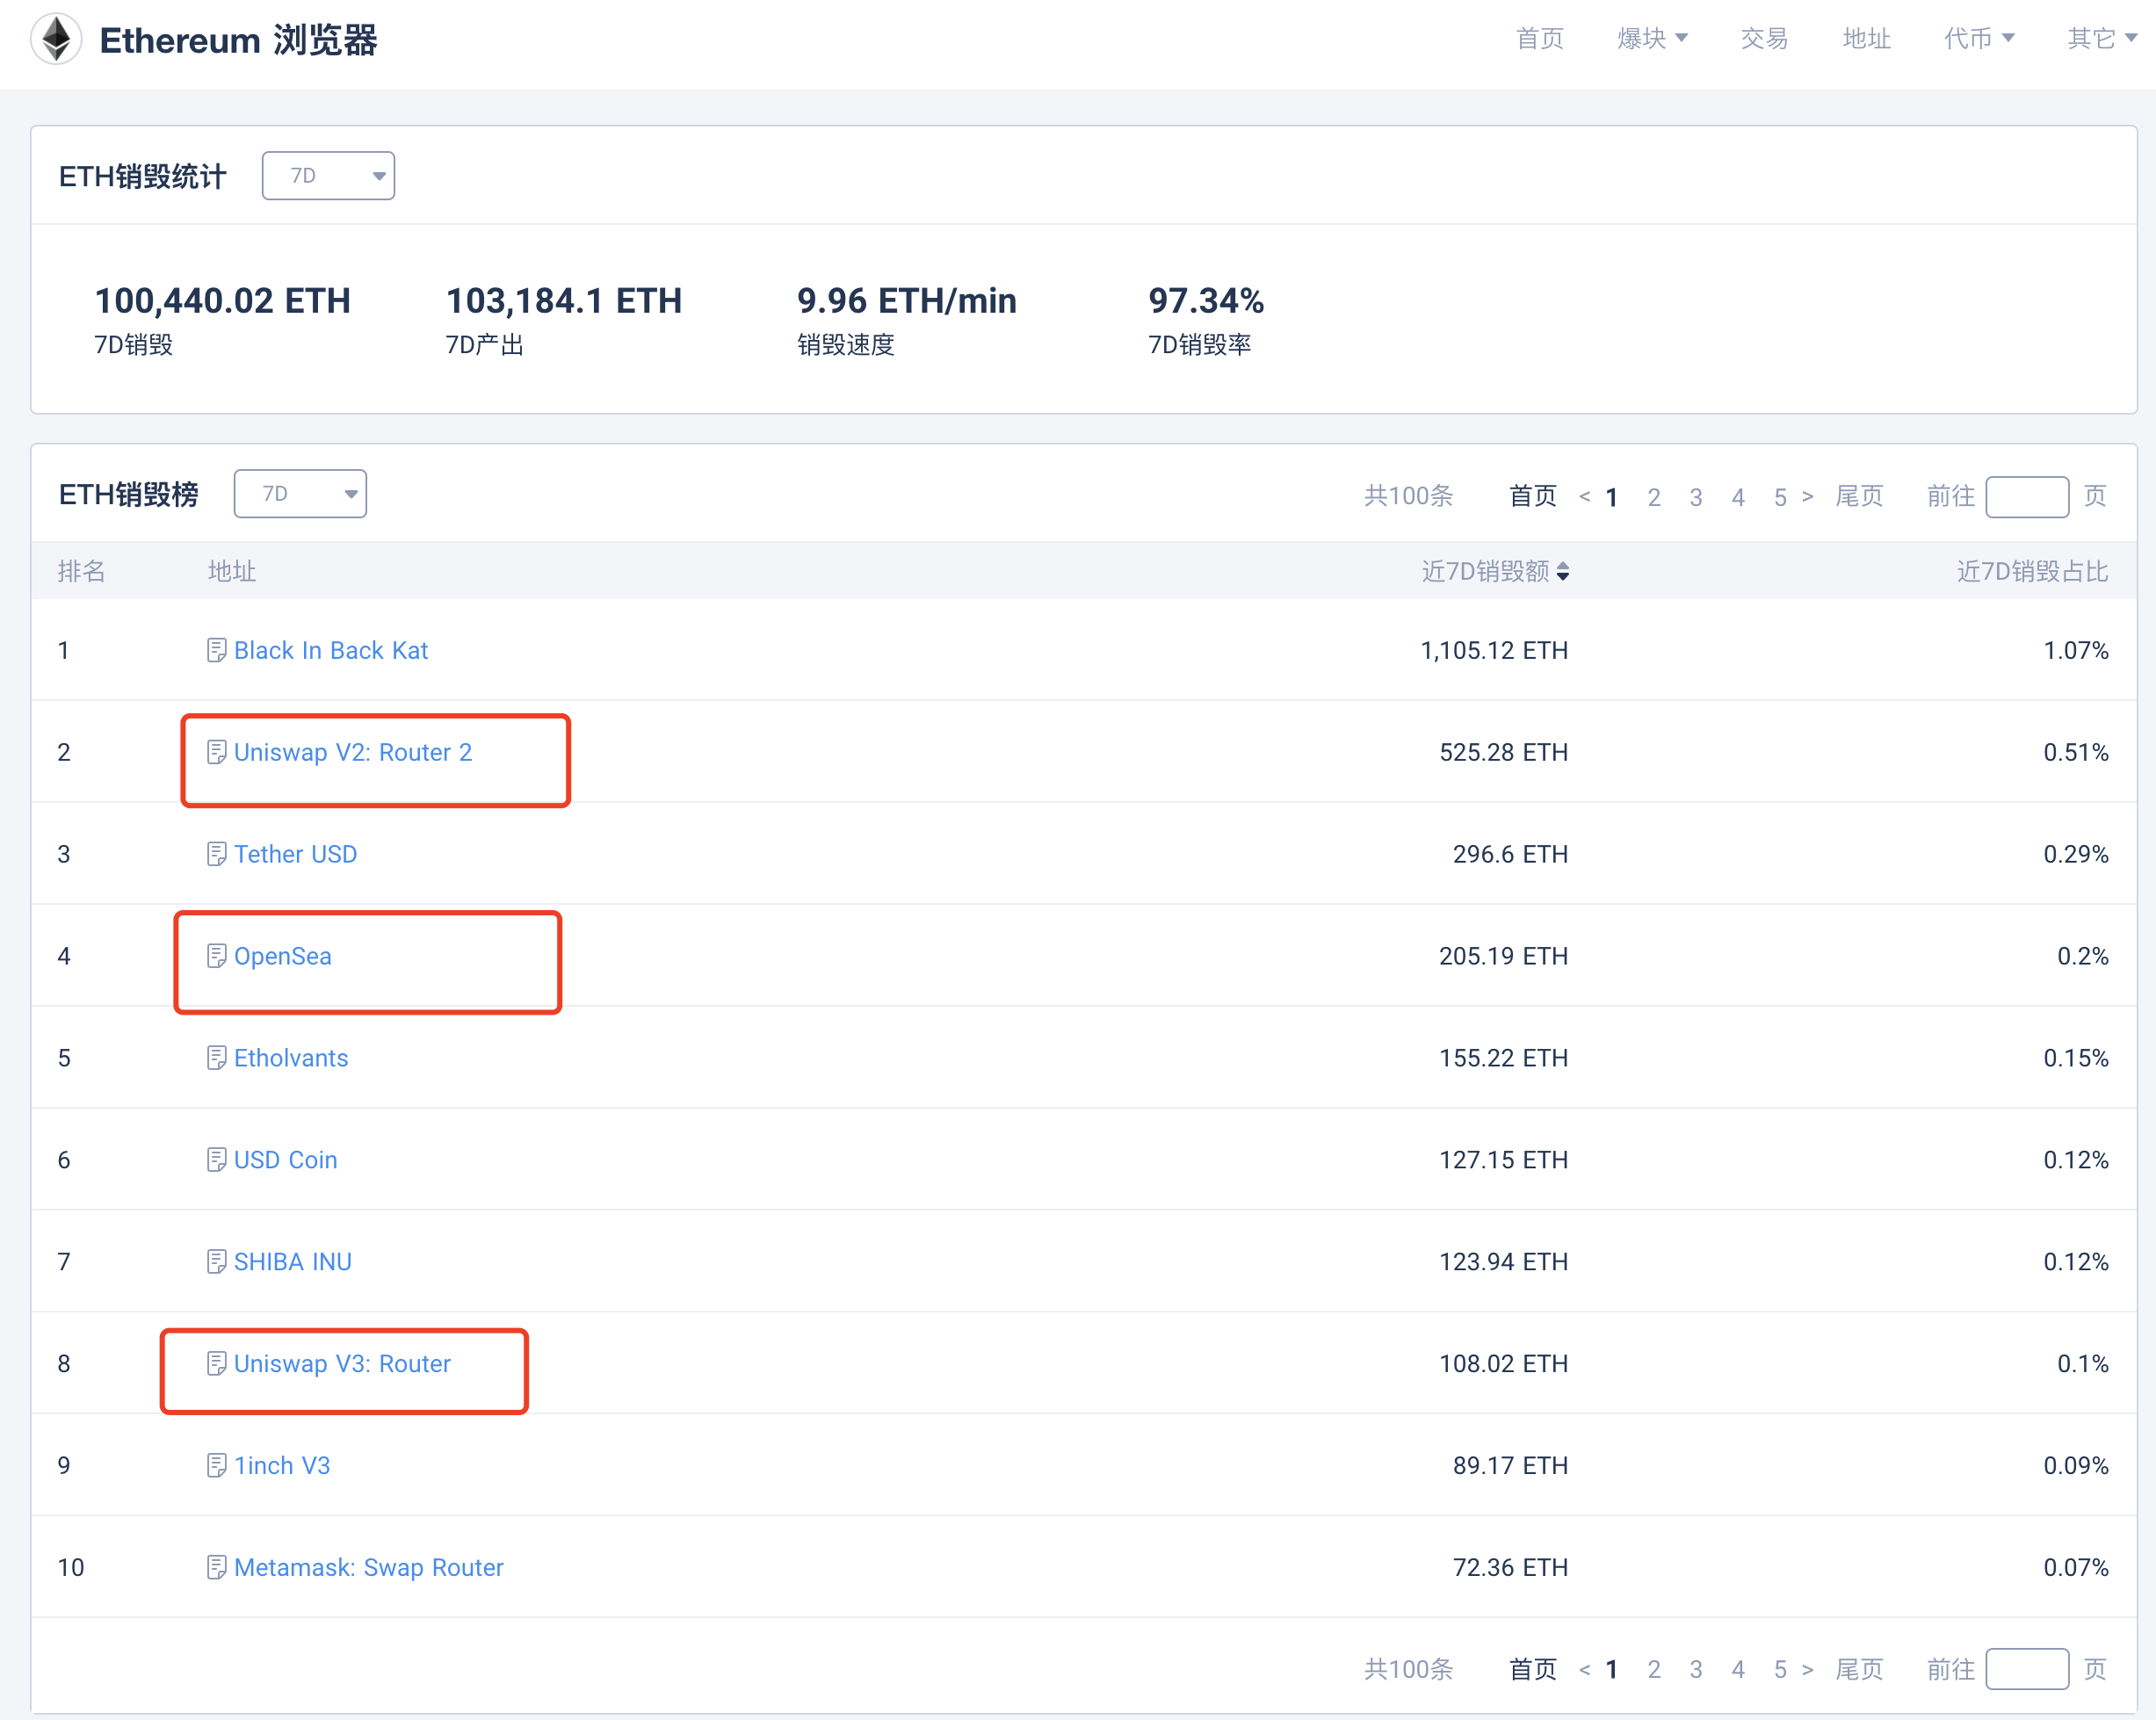The height and width of the screenshot is (1720, 2156).
Task: Click 尾页 in top pagination
Action: (x=1859, y=497)
